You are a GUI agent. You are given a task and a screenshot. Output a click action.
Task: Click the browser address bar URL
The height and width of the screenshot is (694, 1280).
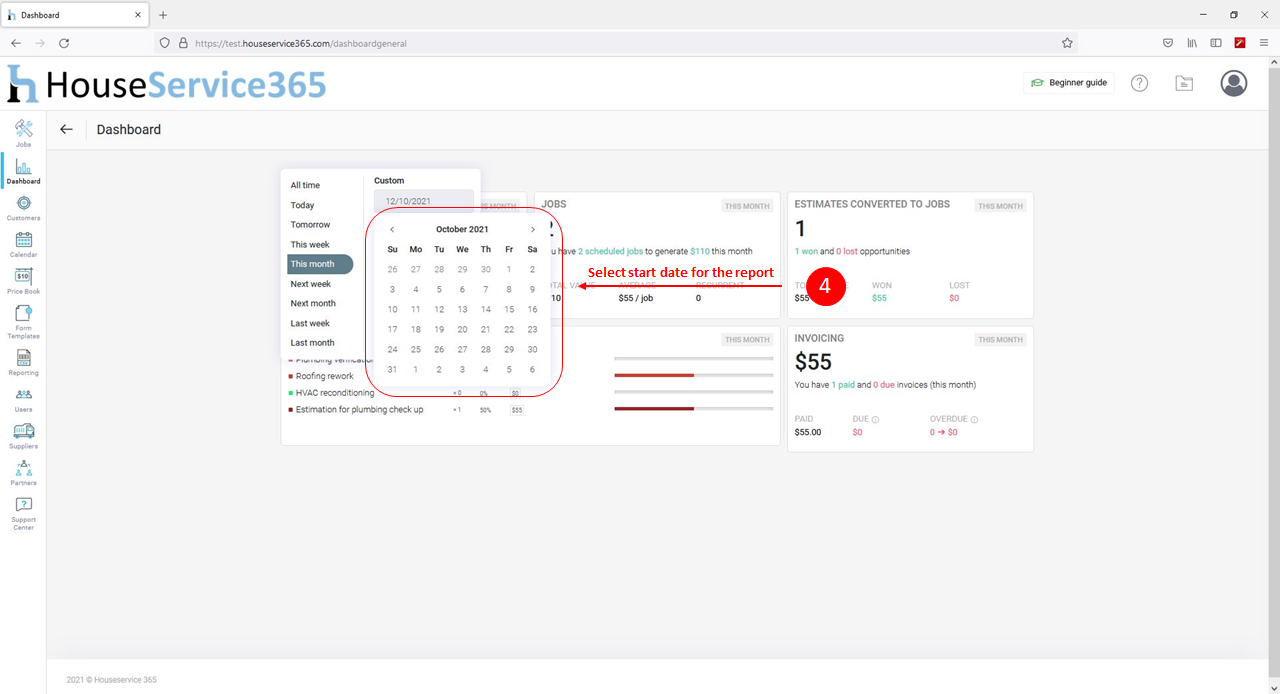click(301, 43)
